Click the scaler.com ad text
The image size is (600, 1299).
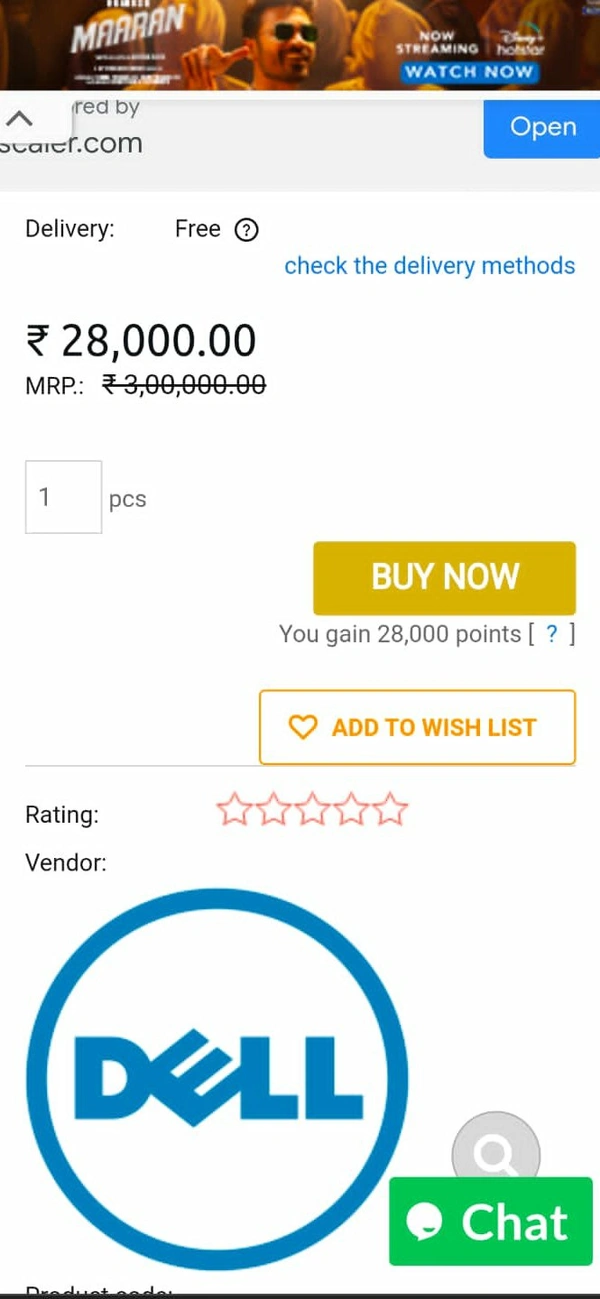click(75, 143)
